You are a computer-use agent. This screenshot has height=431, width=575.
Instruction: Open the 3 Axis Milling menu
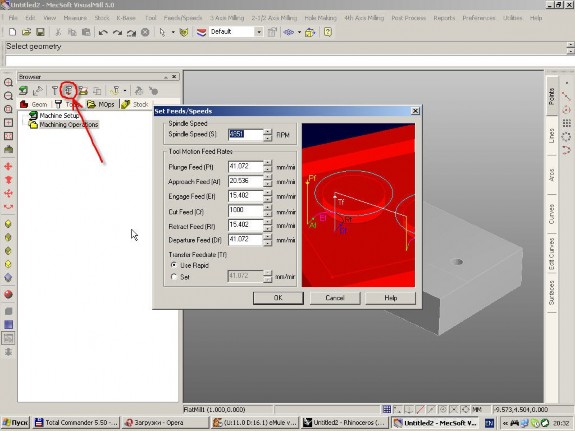click(227, 18)
